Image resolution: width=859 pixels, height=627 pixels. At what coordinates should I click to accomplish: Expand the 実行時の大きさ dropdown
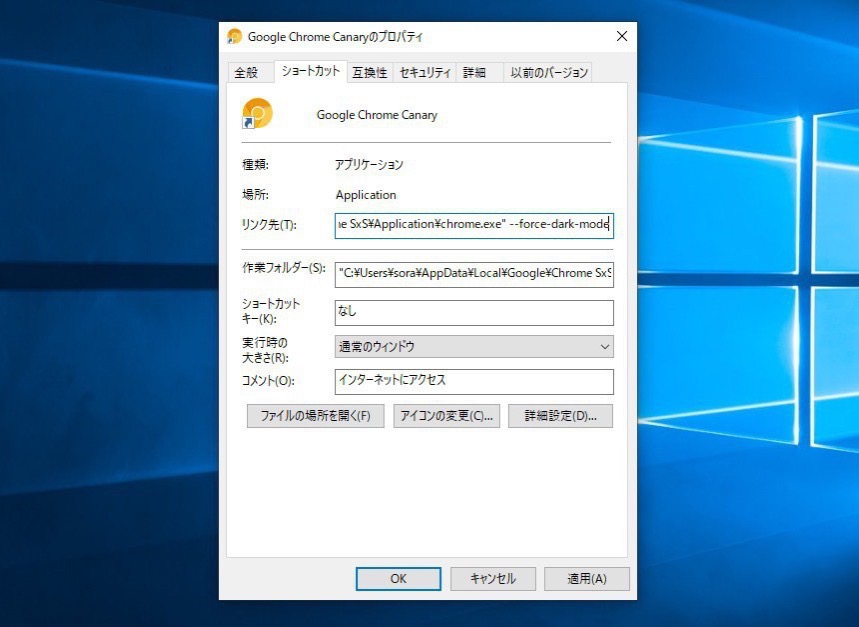(x=473, y=346)
